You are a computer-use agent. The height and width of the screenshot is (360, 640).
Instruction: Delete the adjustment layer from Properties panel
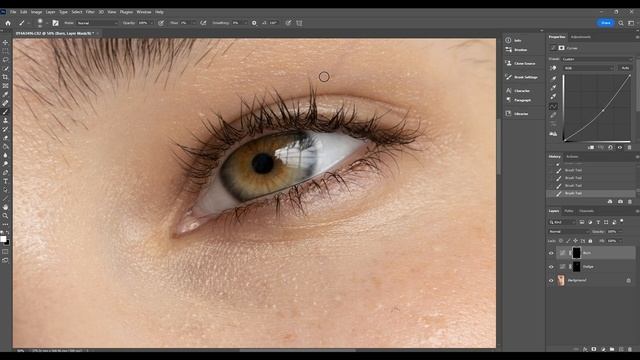tap(629, 147)
